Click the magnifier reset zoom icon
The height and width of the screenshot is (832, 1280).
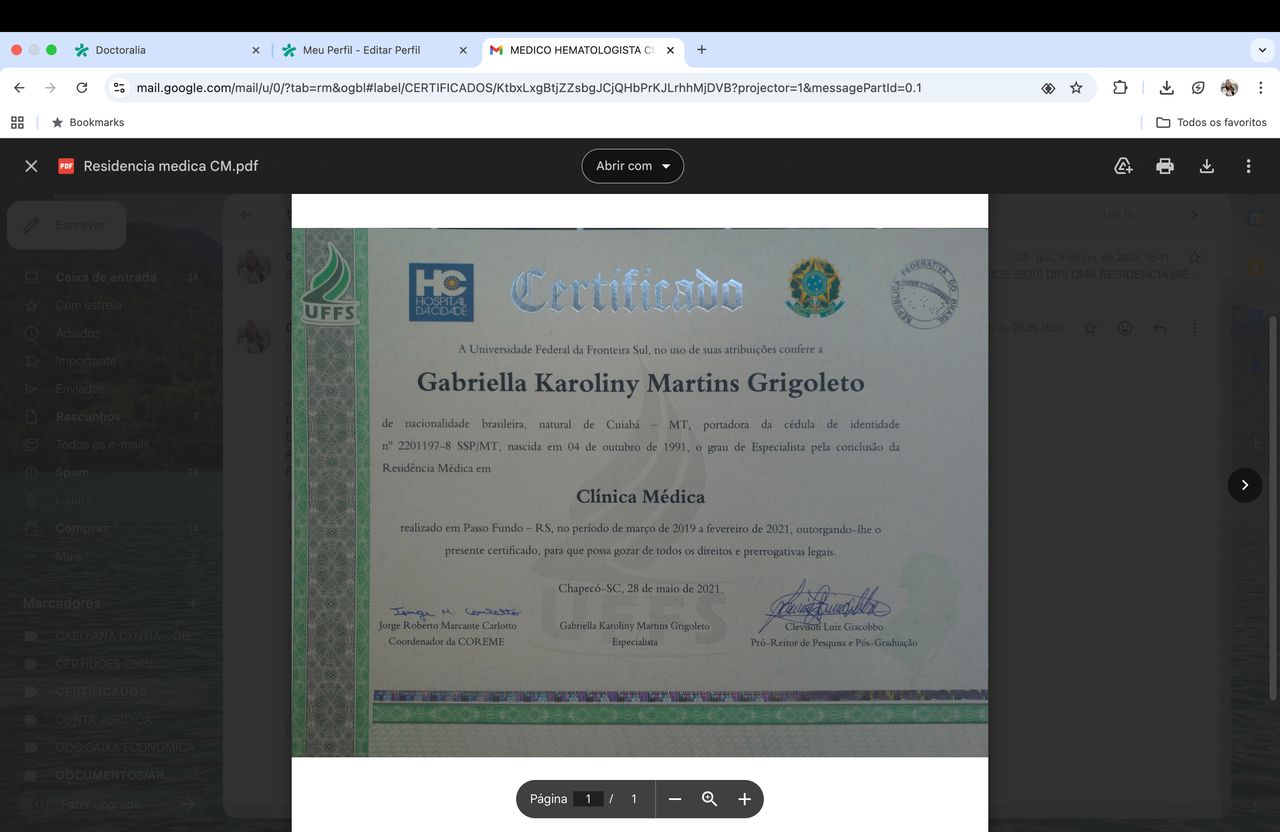[710, 799]
